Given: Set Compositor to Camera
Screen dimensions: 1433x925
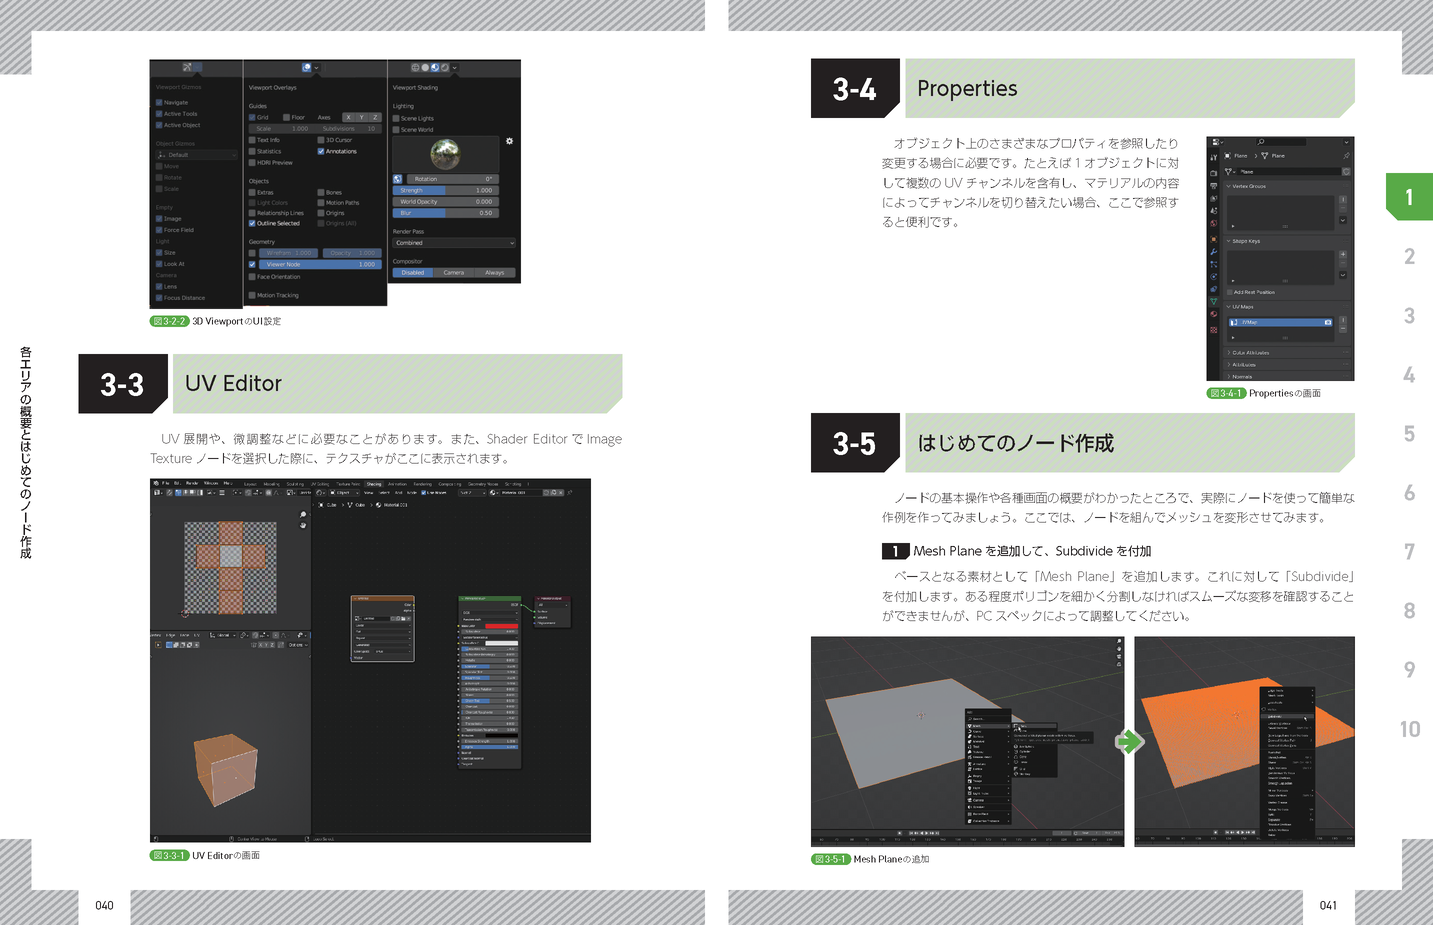Looking at the screenshot, I should (454, 273).
